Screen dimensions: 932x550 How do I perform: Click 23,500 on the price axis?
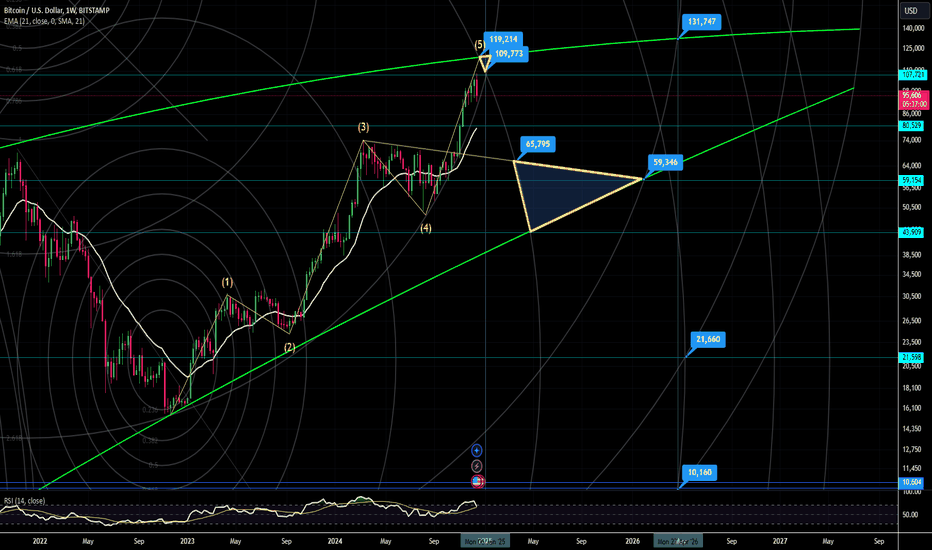(x=911, y=342)
